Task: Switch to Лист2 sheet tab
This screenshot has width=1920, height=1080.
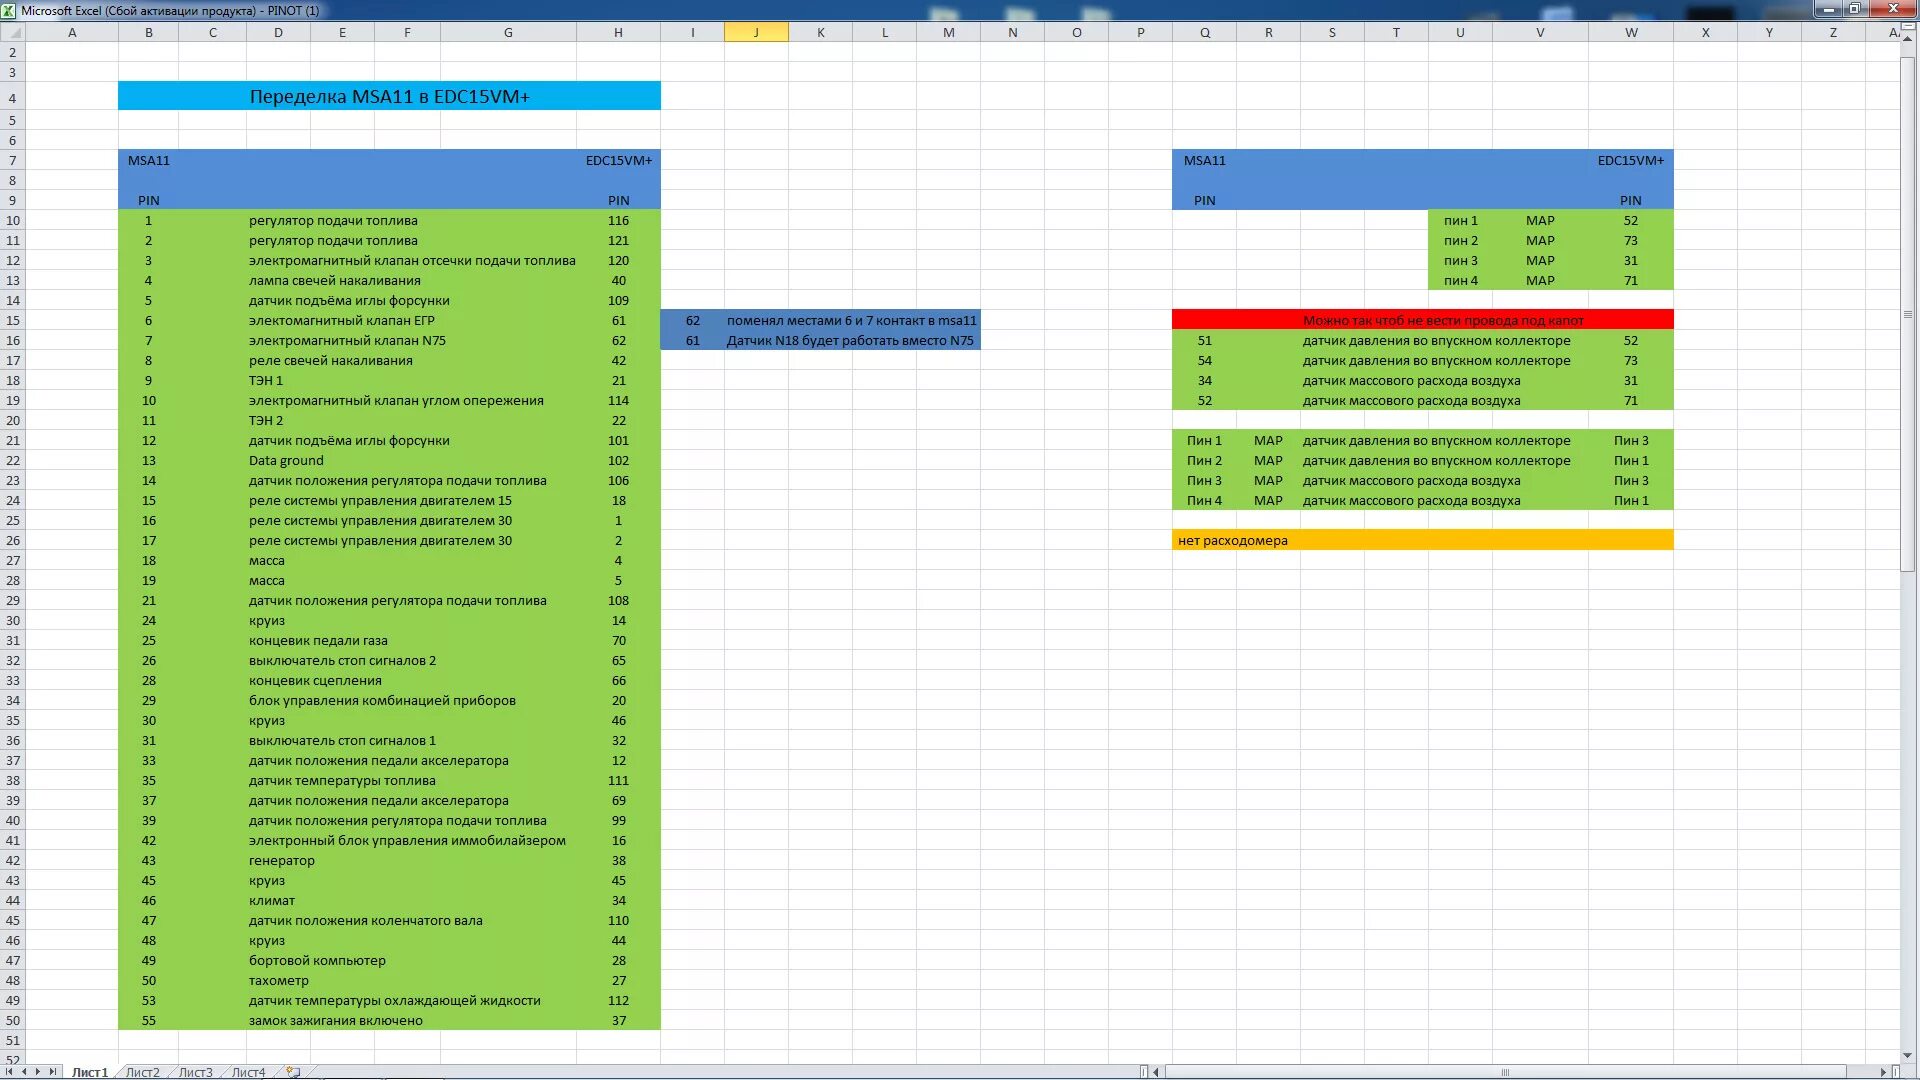Action: point(142,1072)
